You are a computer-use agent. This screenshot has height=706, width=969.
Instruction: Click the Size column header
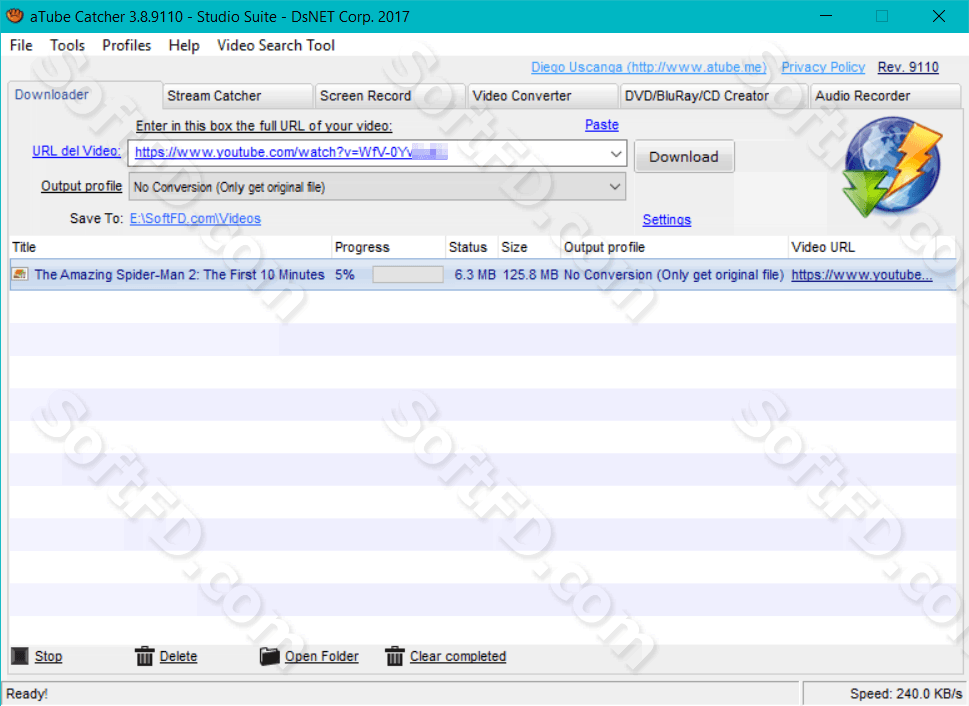pos(528,247)
